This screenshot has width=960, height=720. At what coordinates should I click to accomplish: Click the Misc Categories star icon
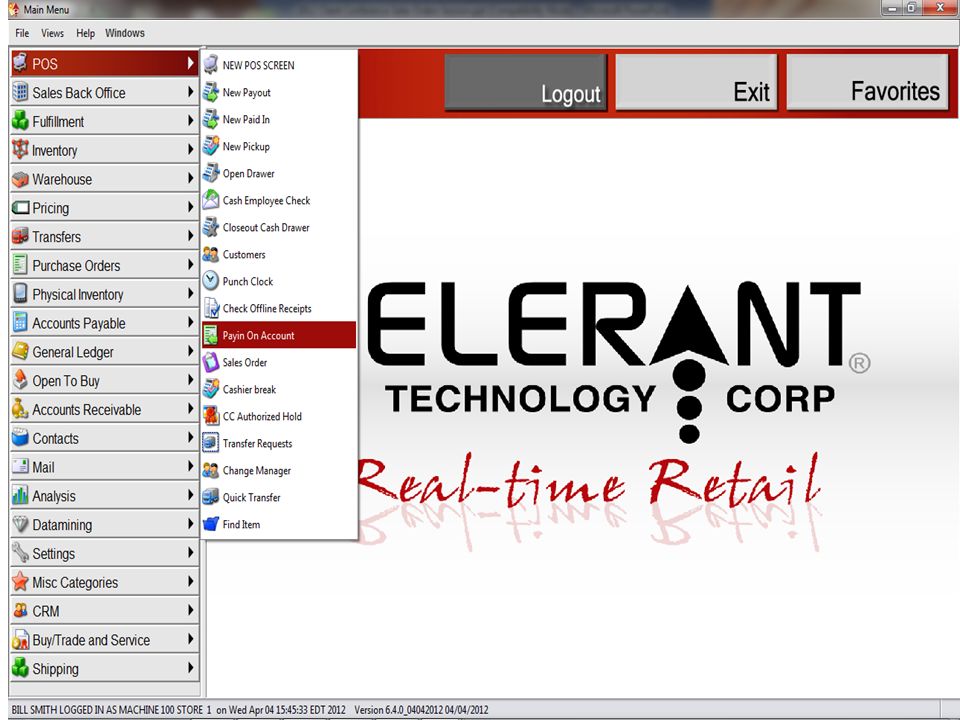coord(20,582)
